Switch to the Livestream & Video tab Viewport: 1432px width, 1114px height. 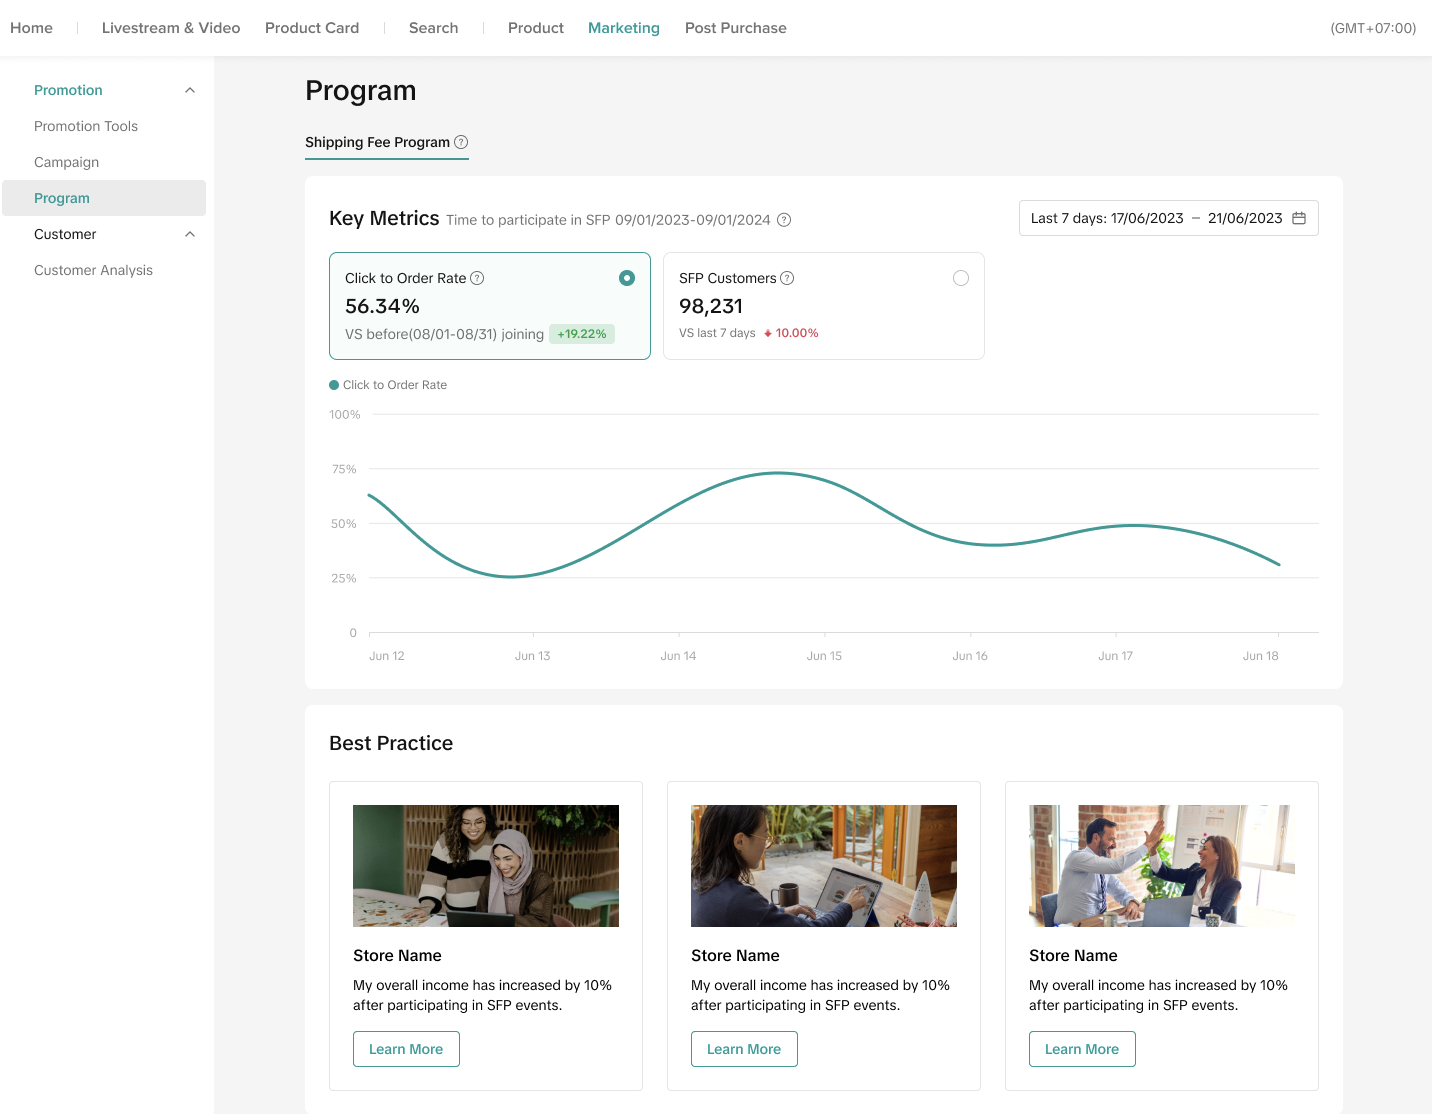(171, 28)
